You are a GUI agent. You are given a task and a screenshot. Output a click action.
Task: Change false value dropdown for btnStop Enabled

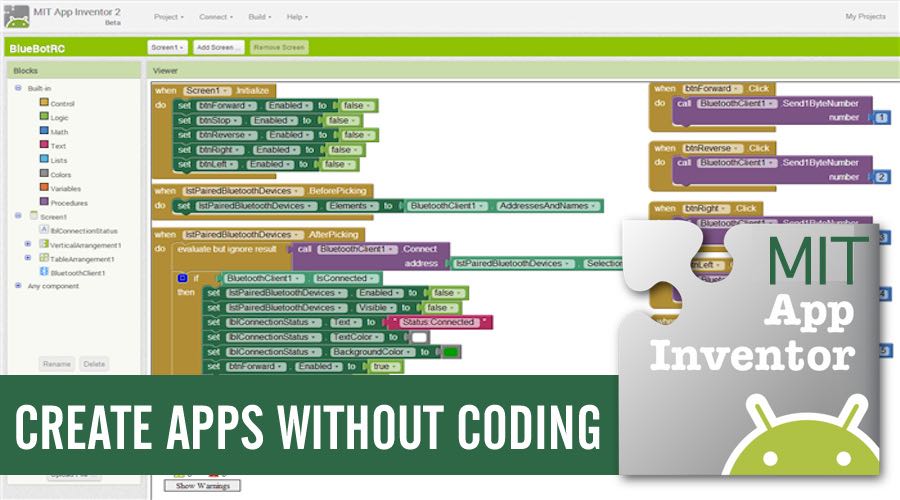pos(343,121)
